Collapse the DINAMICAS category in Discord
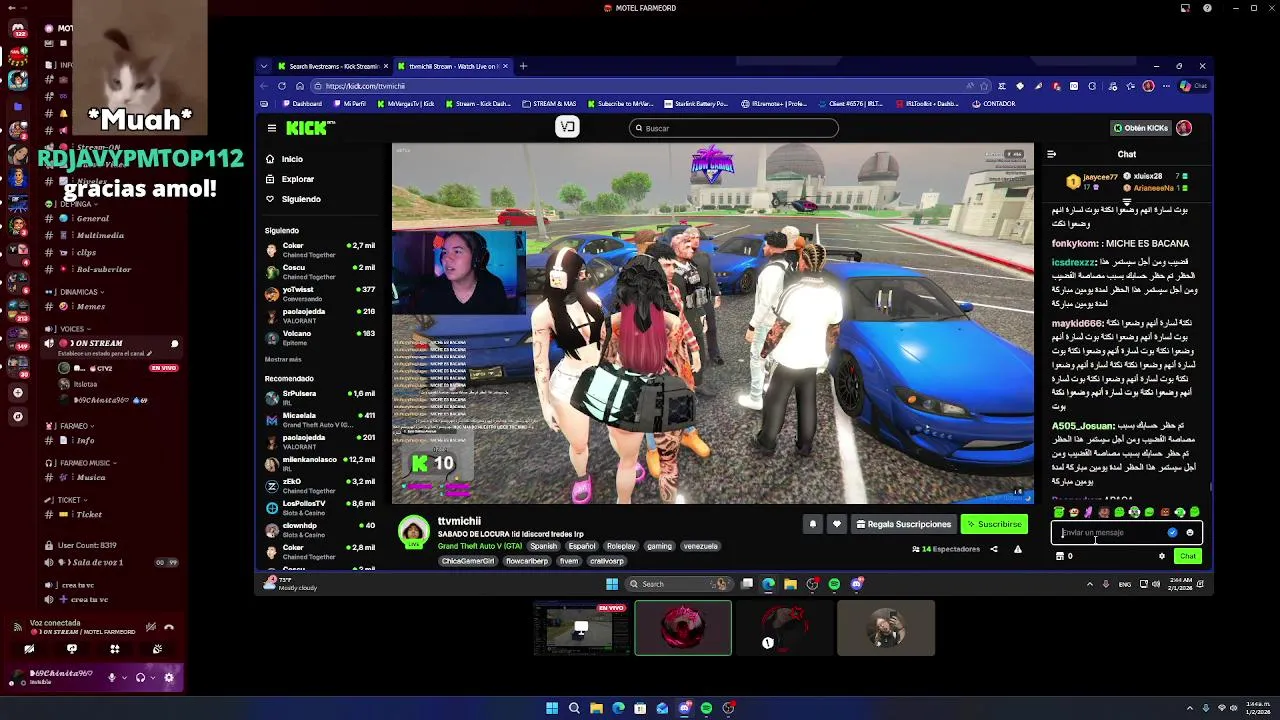 pos(83,292)
